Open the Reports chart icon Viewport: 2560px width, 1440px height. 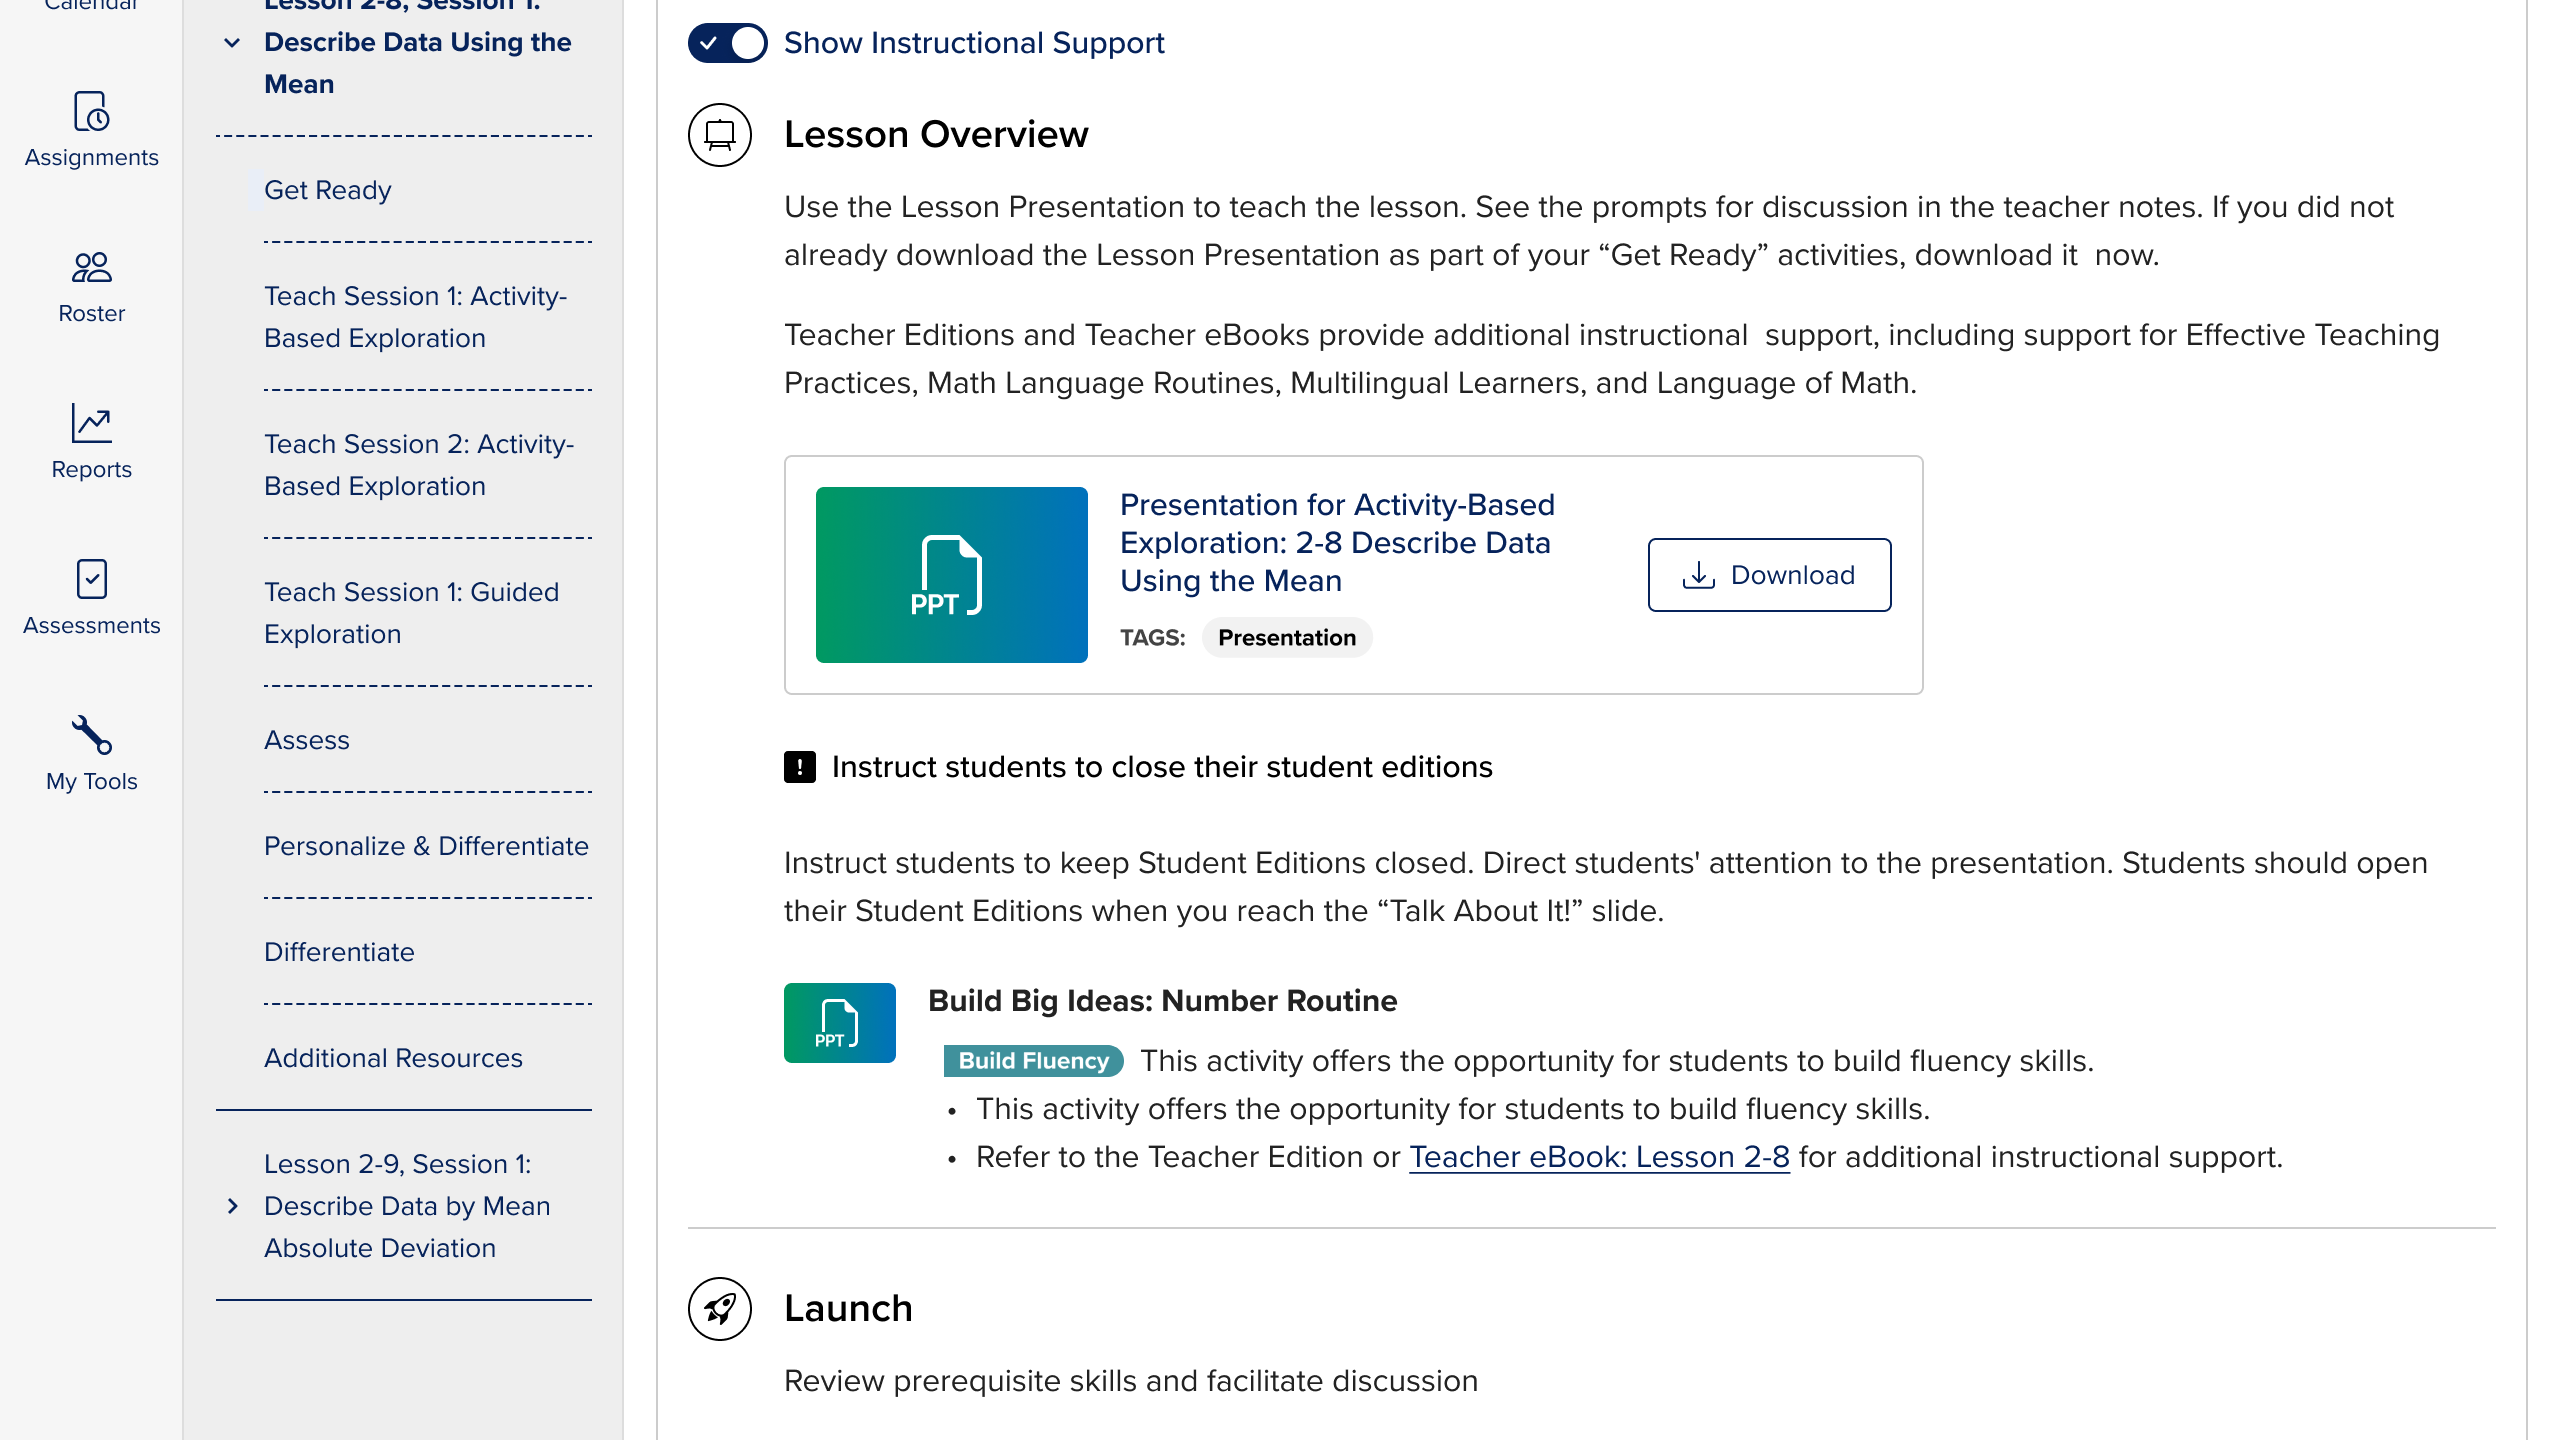tap(91, 424)
